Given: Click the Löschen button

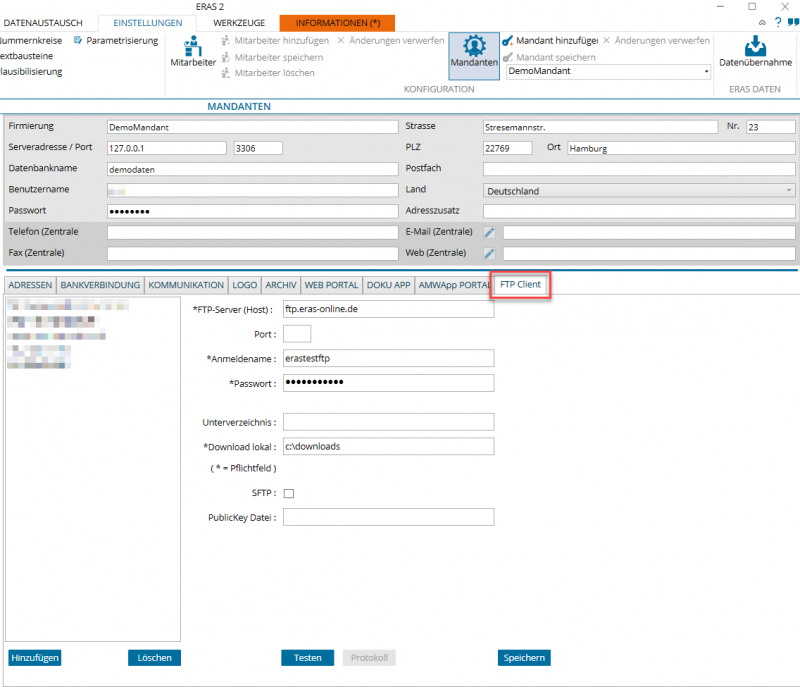Looking at the screenshot, I should click(154, 658).
